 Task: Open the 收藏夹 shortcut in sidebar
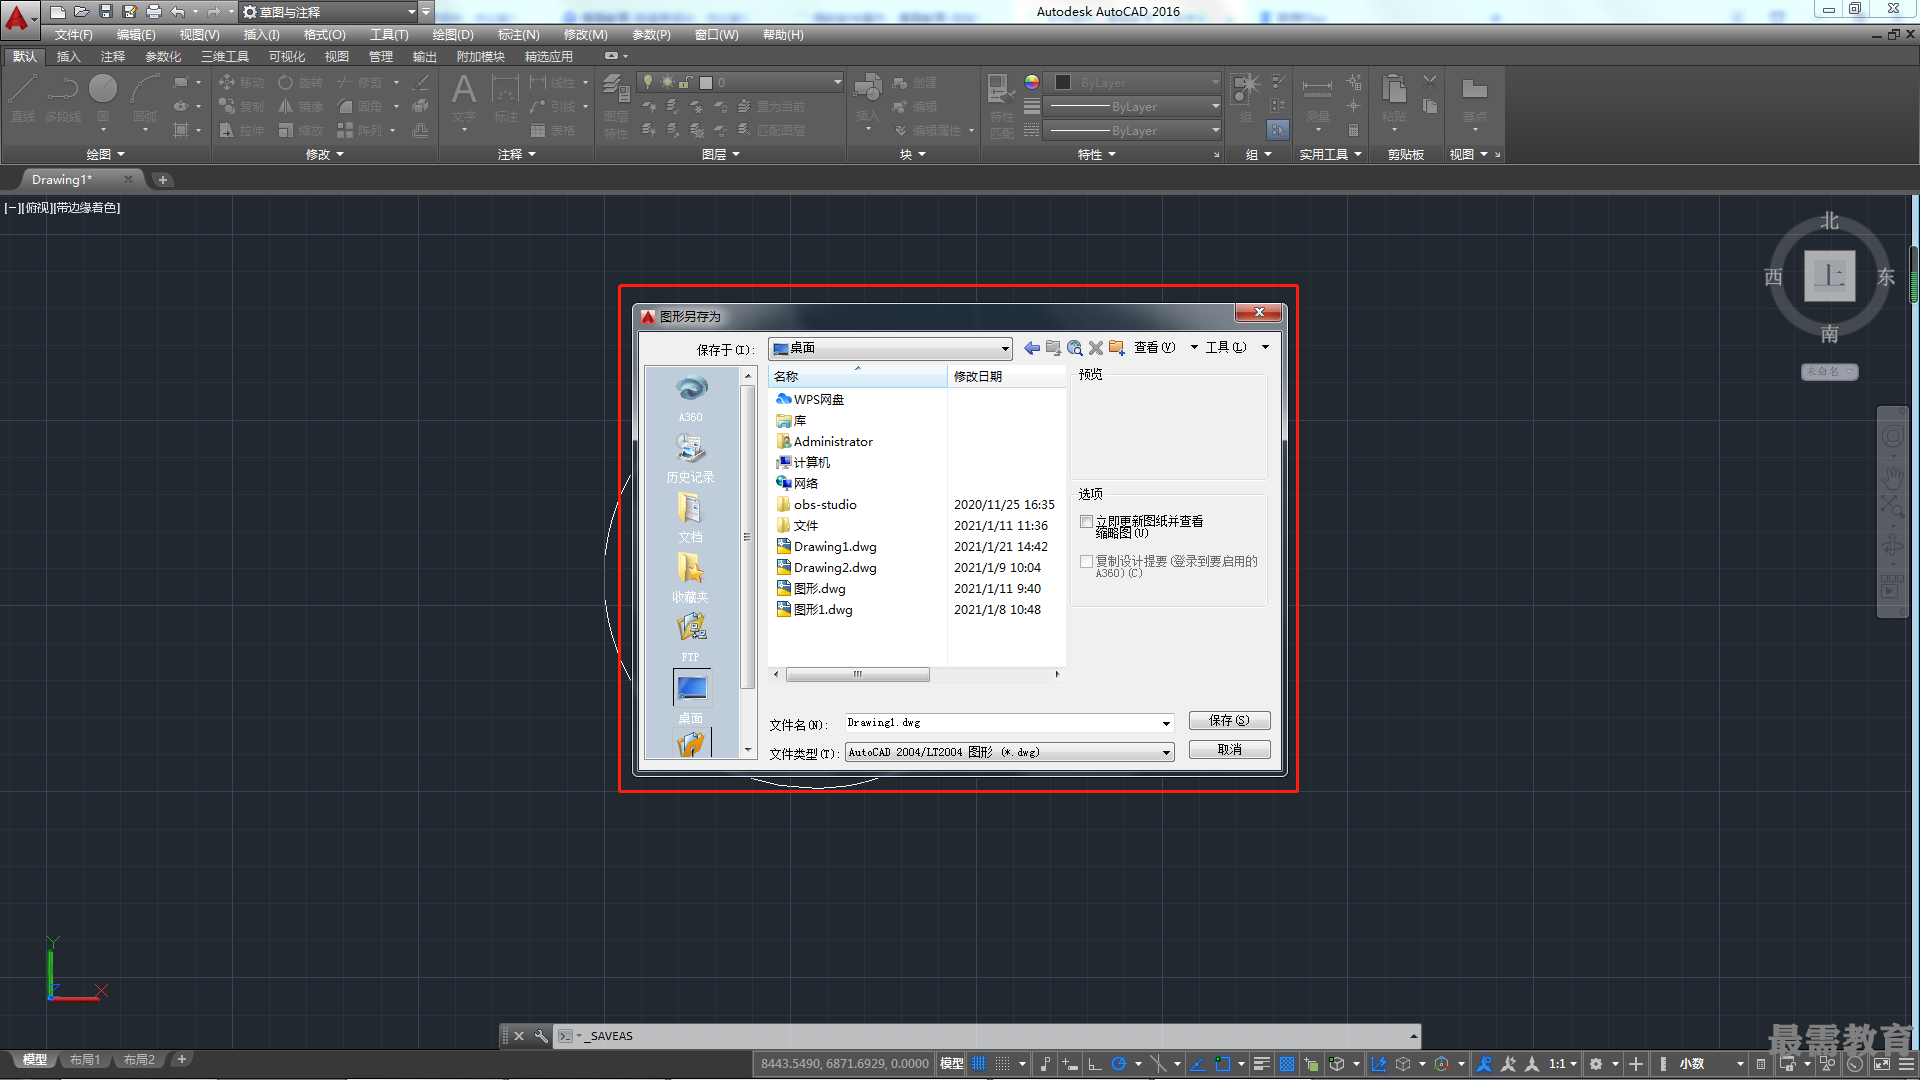[691, 578]
